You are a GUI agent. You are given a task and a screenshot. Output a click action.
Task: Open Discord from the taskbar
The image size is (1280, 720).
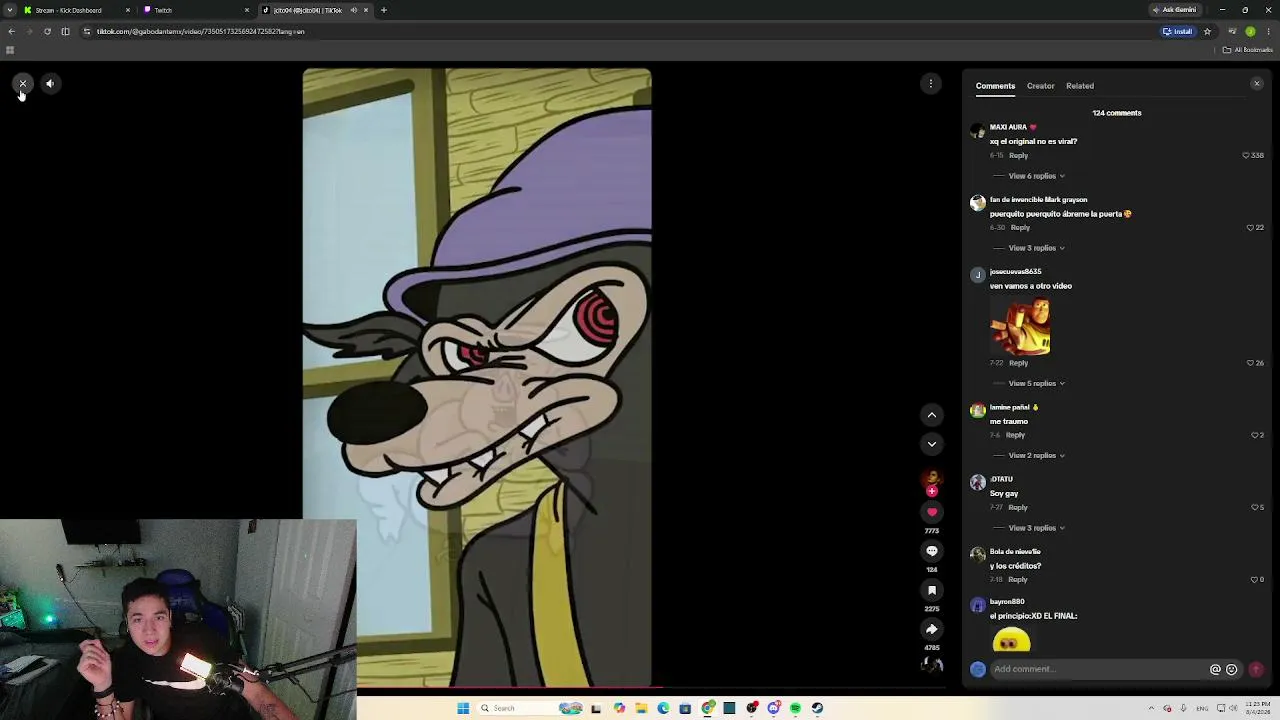click(773, 708)
